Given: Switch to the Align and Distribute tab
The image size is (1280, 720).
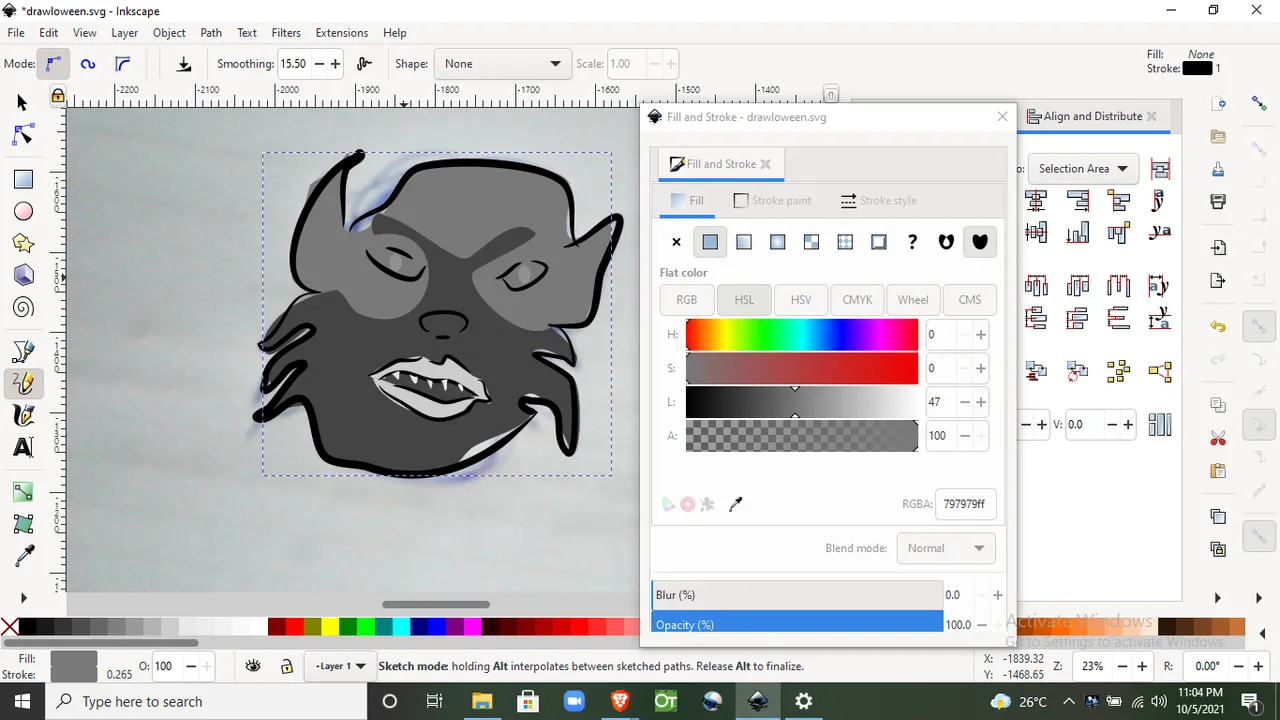Looking at the screenshot, I should point(1092,116).
